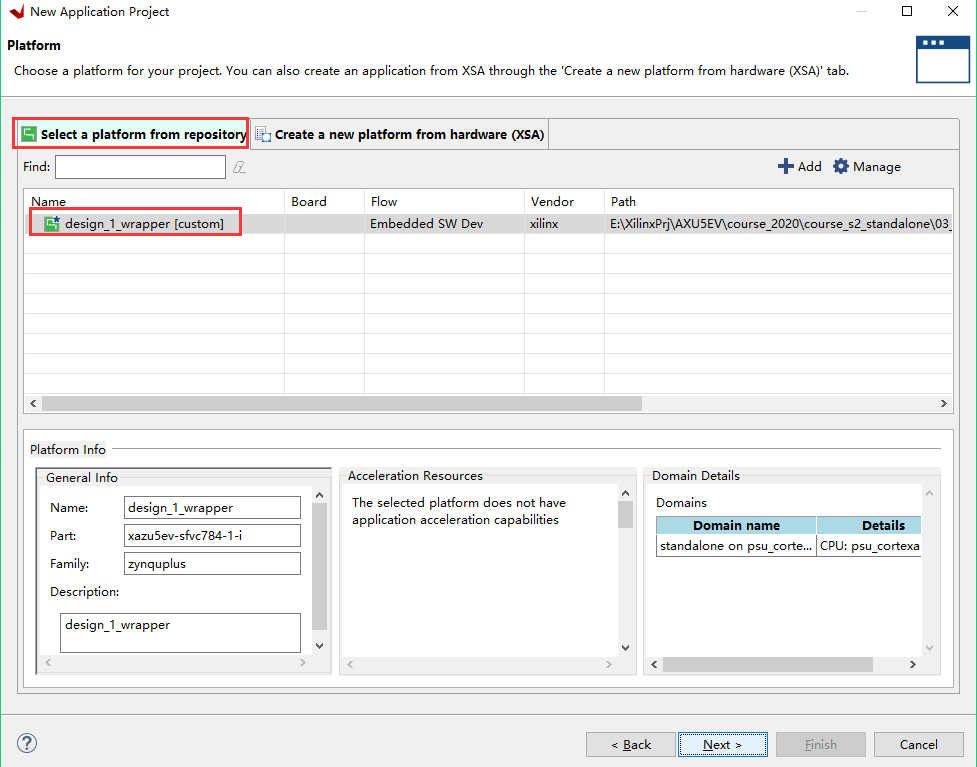This screenshot has width=977, height=767.
Task: Click platform table scroll left arrow
Action: (x=33, y=404)
